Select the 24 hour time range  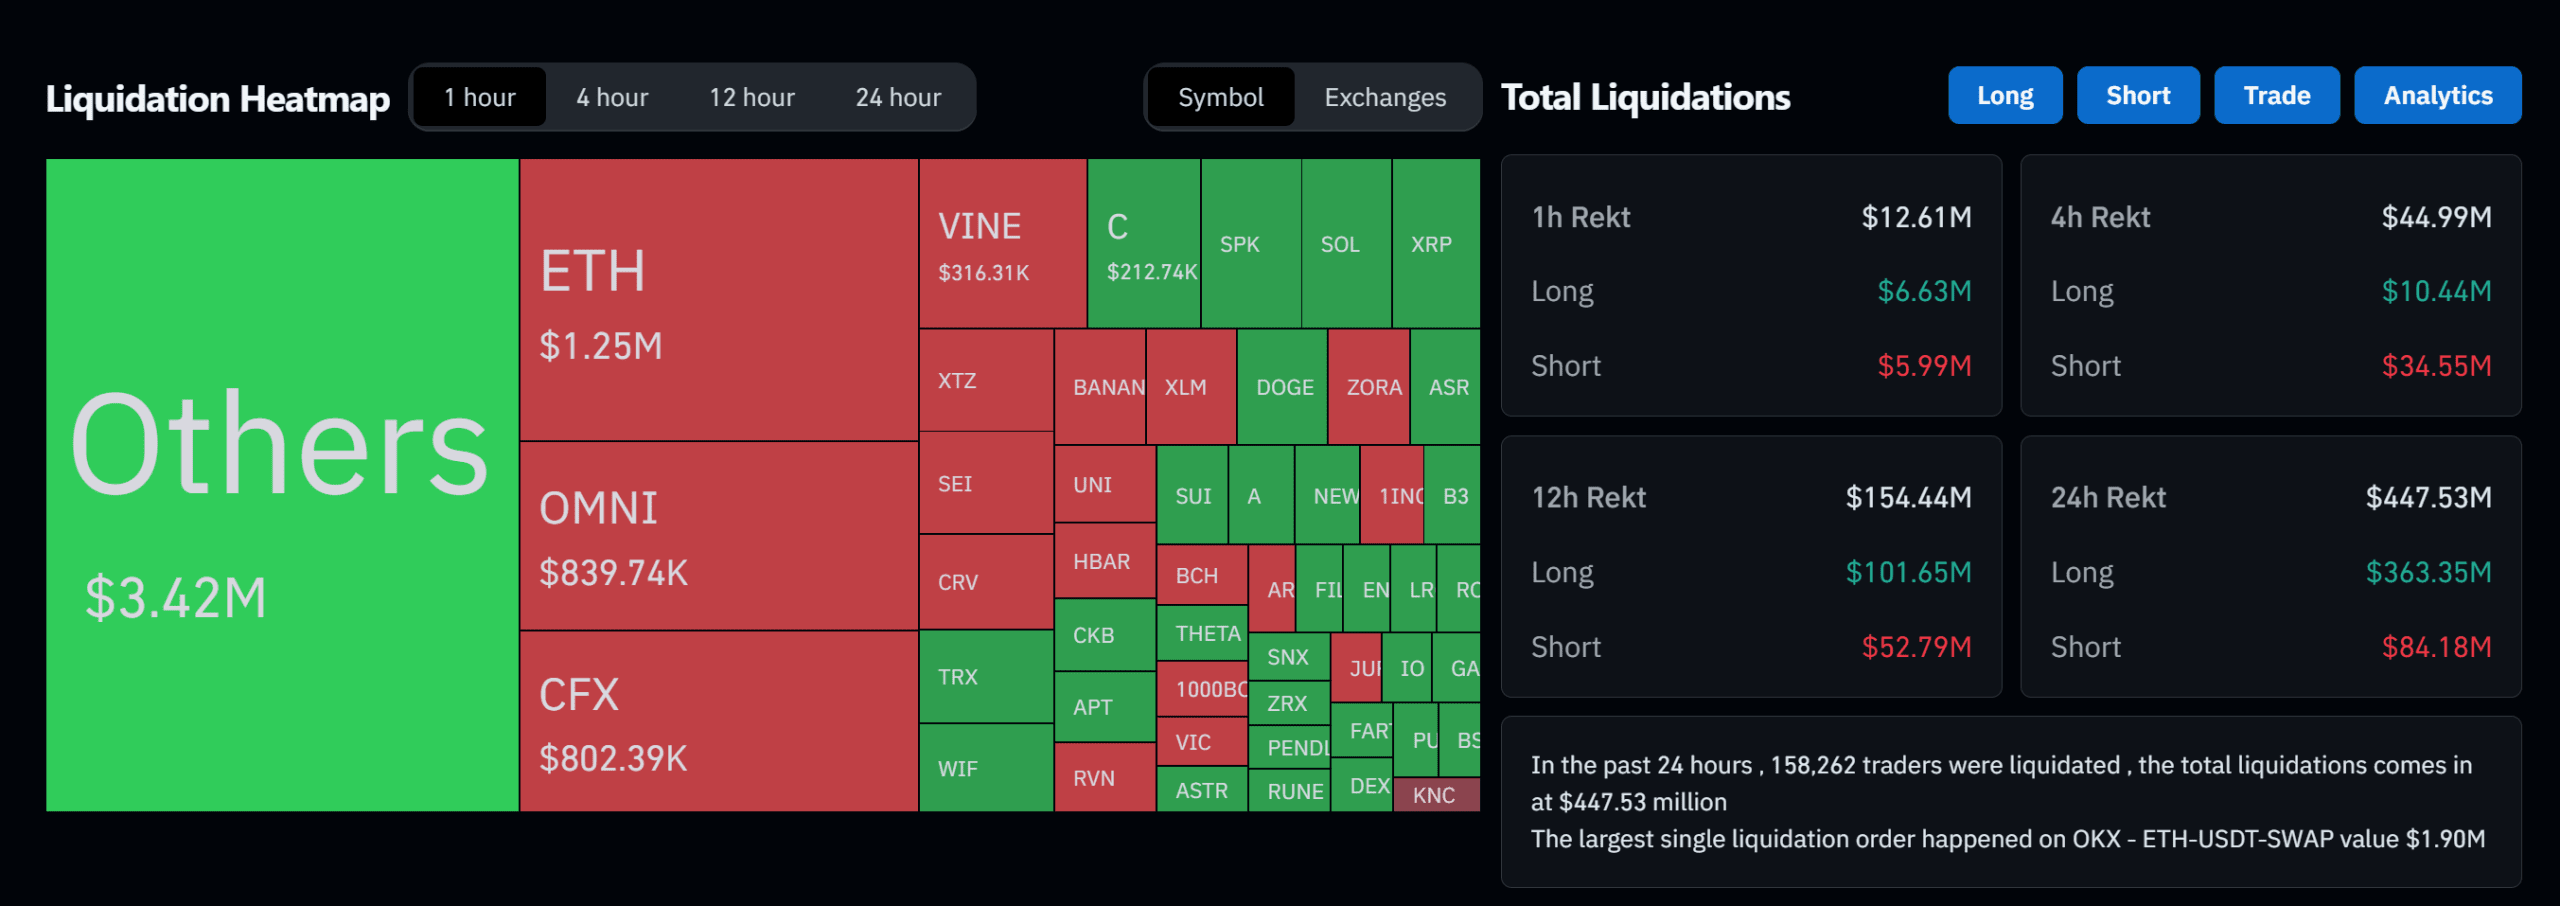coord(897,96)
